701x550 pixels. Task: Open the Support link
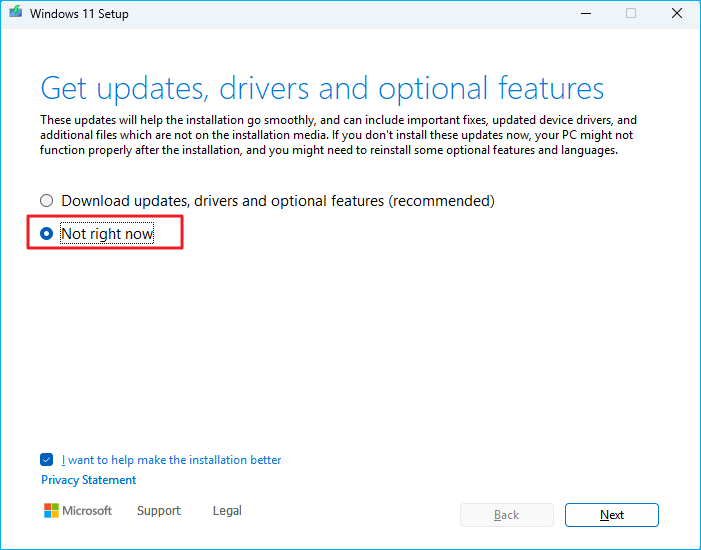[159, 511]
